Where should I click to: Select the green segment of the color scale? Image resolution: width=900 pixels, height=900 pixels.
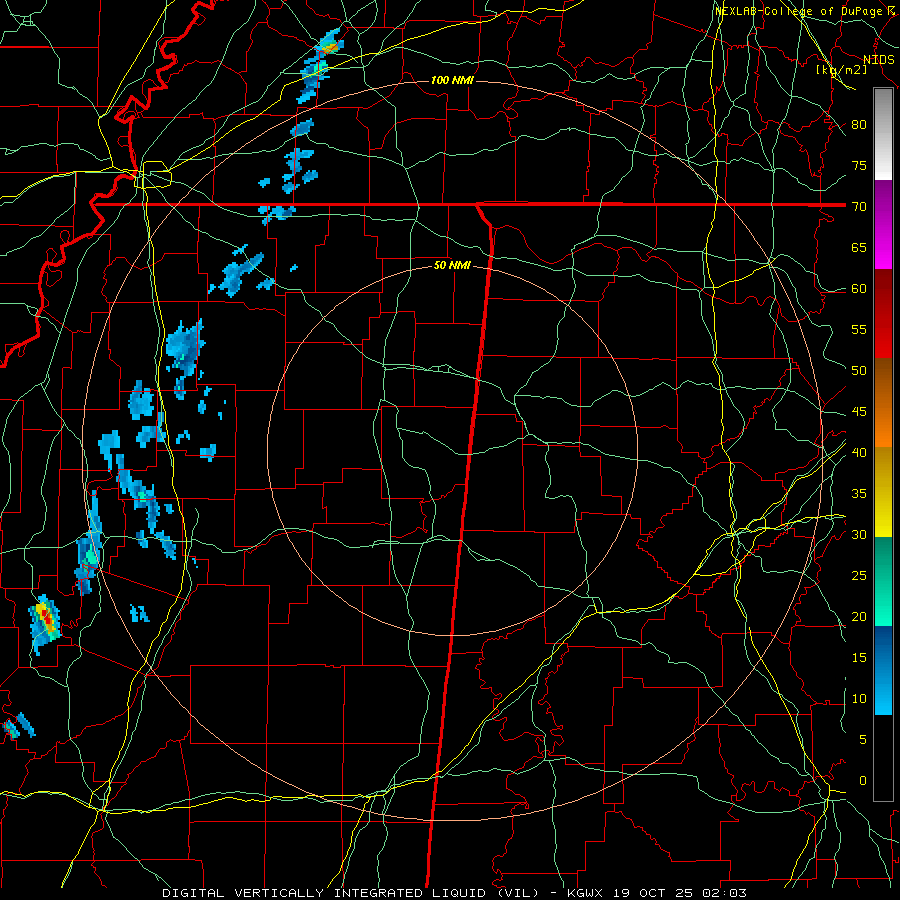point(883,581)
